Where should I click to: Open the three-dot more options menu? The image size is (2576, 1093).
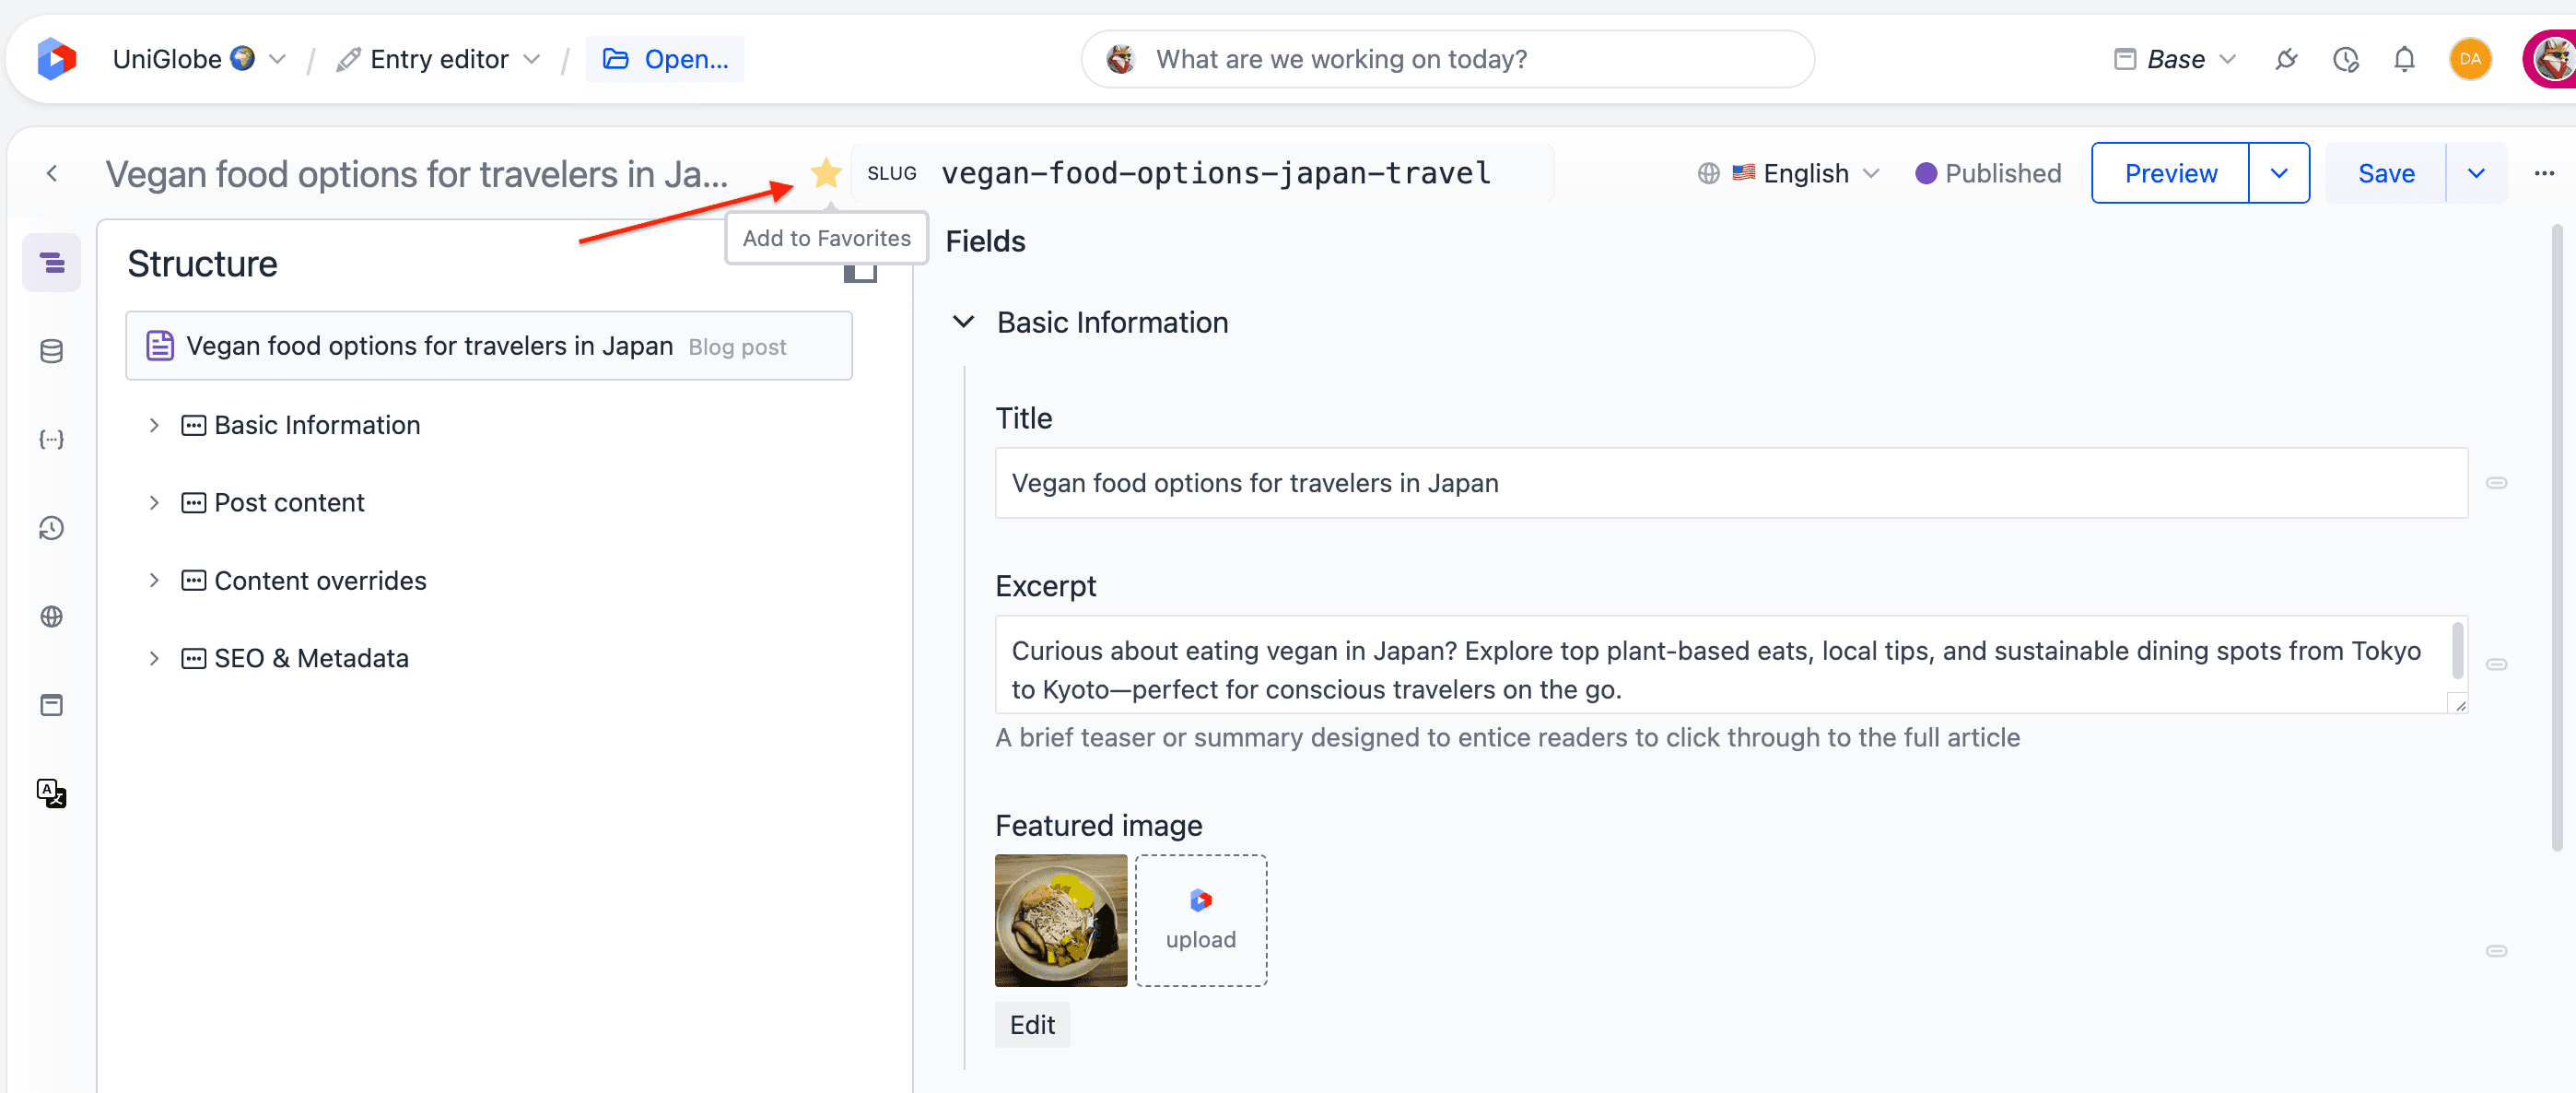(2544, 173)
